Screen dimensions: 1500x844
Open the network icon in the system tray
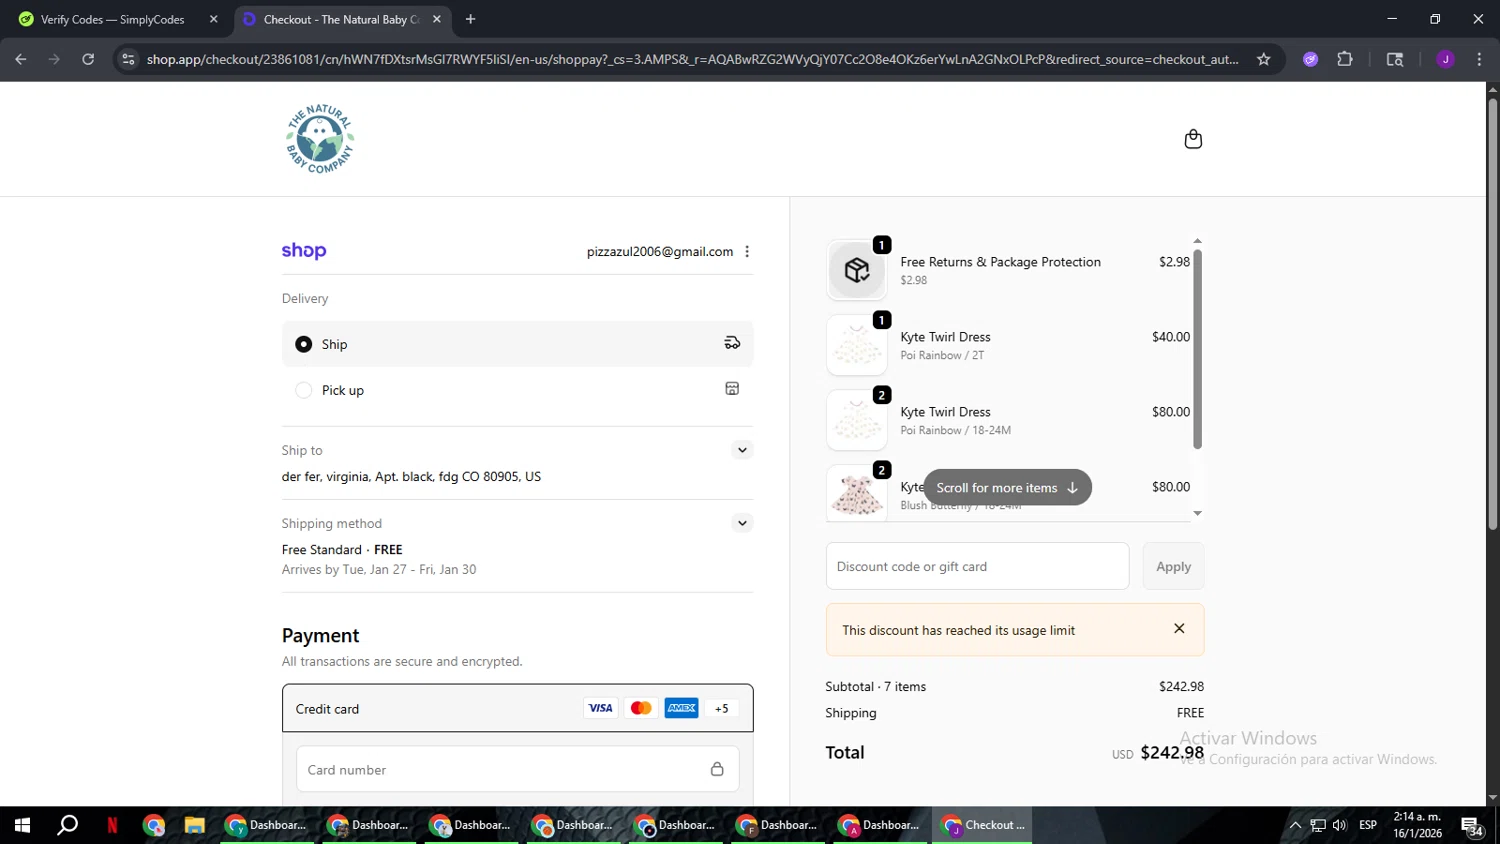pyautogui.click(x=1317, y=825)
